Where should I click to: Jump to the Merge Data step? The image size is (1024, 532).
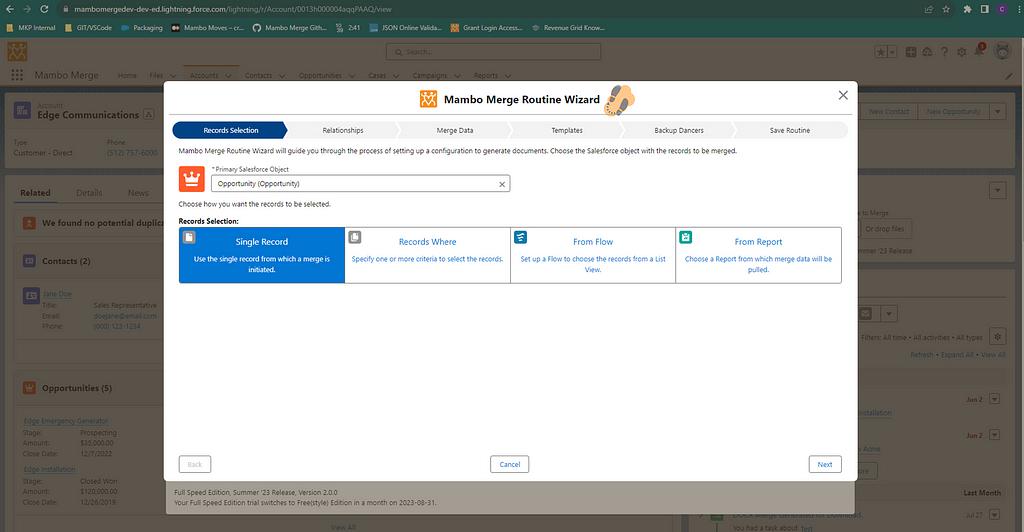tap(455, 130)
